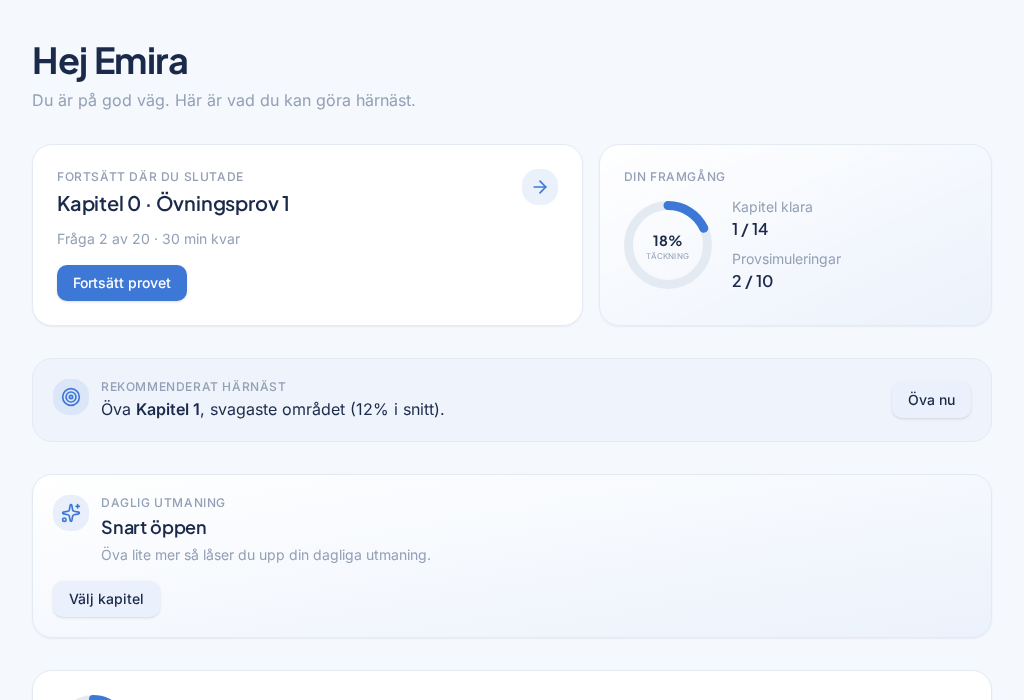Start practicing with the Öva nu button

pos(931,400)
